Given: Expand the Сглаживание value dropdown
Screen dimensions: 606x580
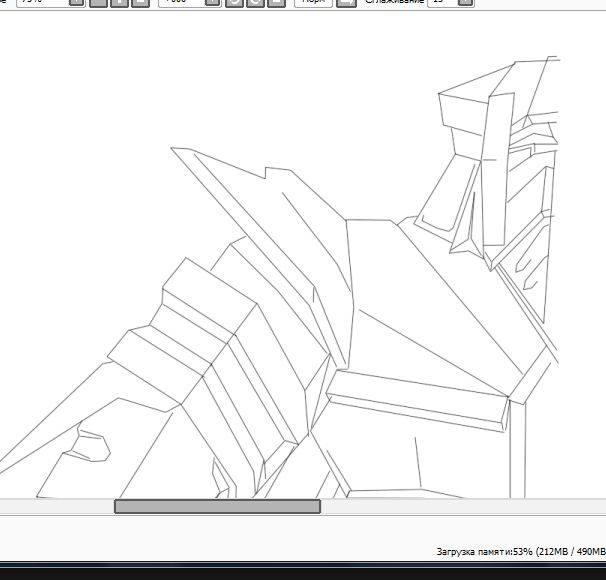Looking at the screenshot, I should (466, 3).
